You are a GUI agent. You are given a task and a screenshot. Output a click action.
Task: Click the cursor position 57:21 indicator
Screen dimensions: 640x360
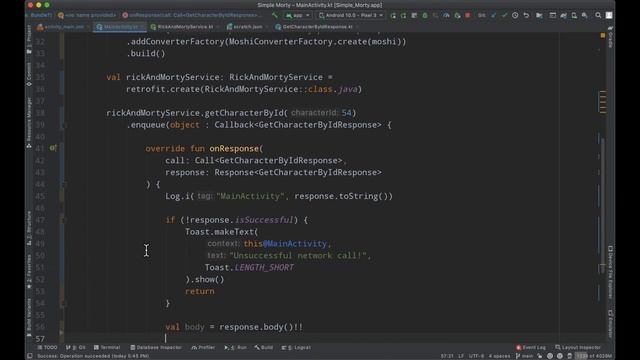(x=447, y=356)
